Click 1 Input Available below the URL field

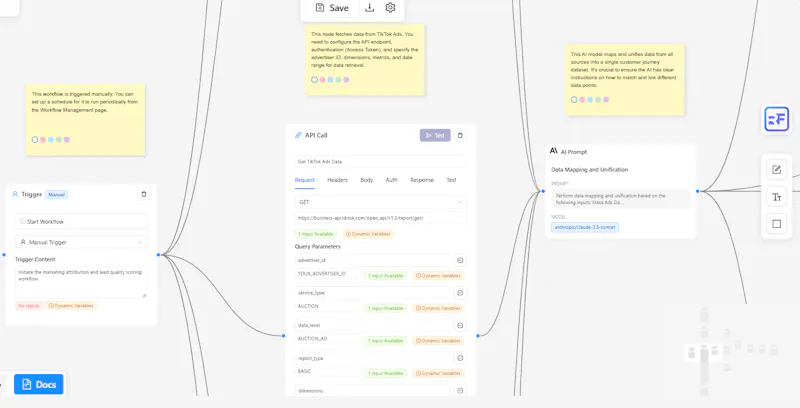point(316,234)
